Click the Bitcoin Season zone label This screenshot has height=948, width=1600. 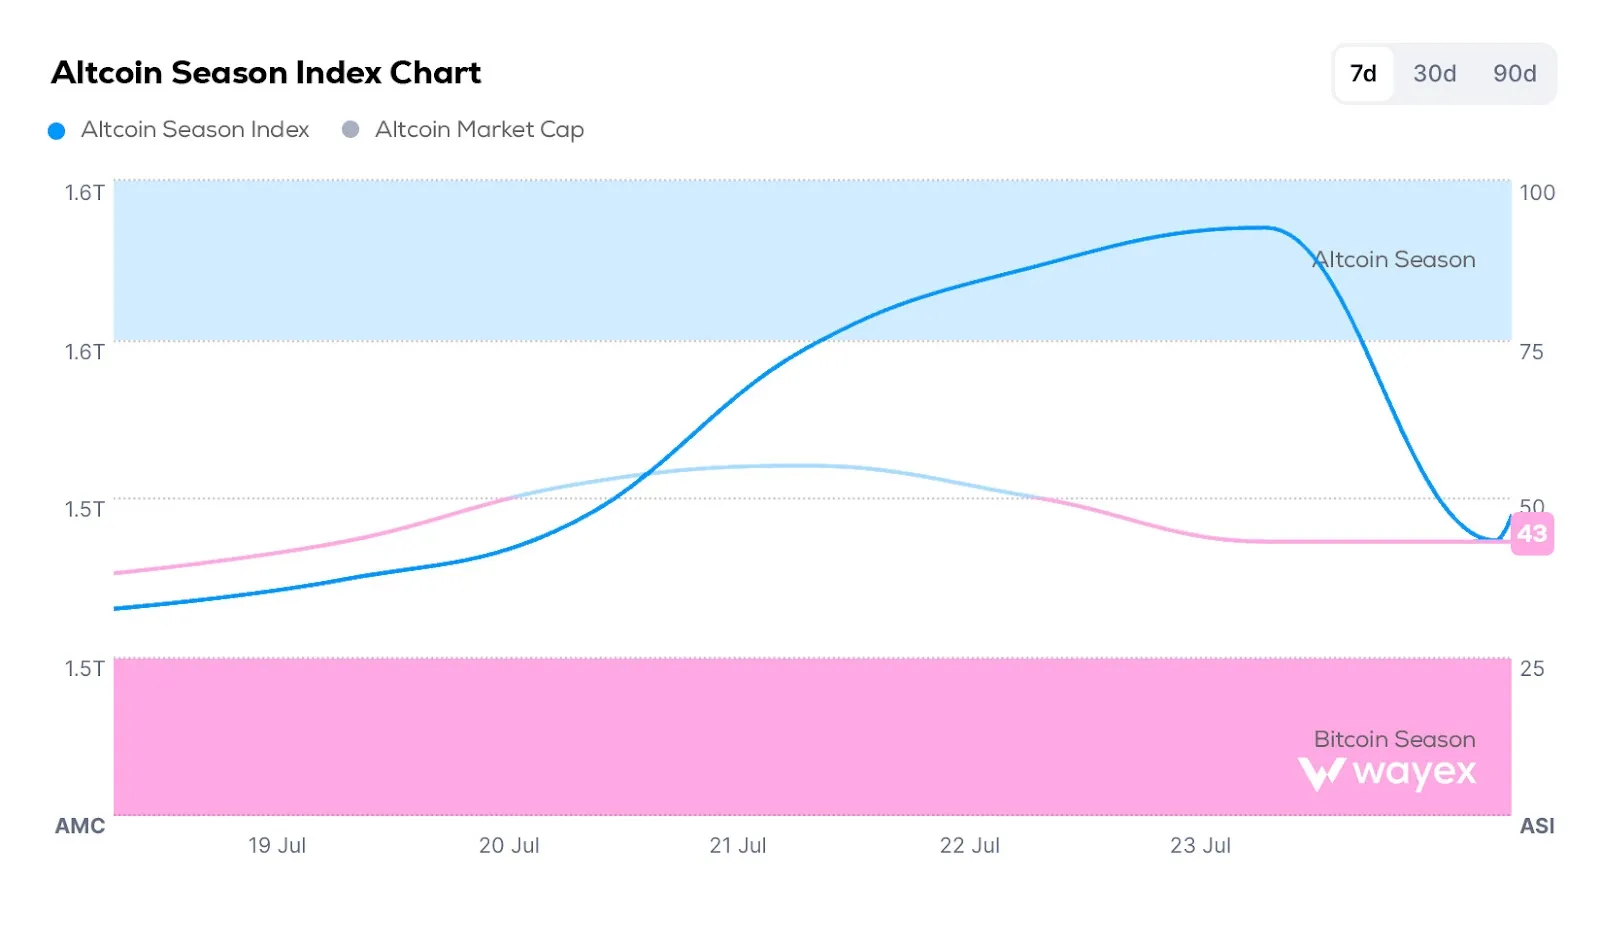pos(1394,739)
